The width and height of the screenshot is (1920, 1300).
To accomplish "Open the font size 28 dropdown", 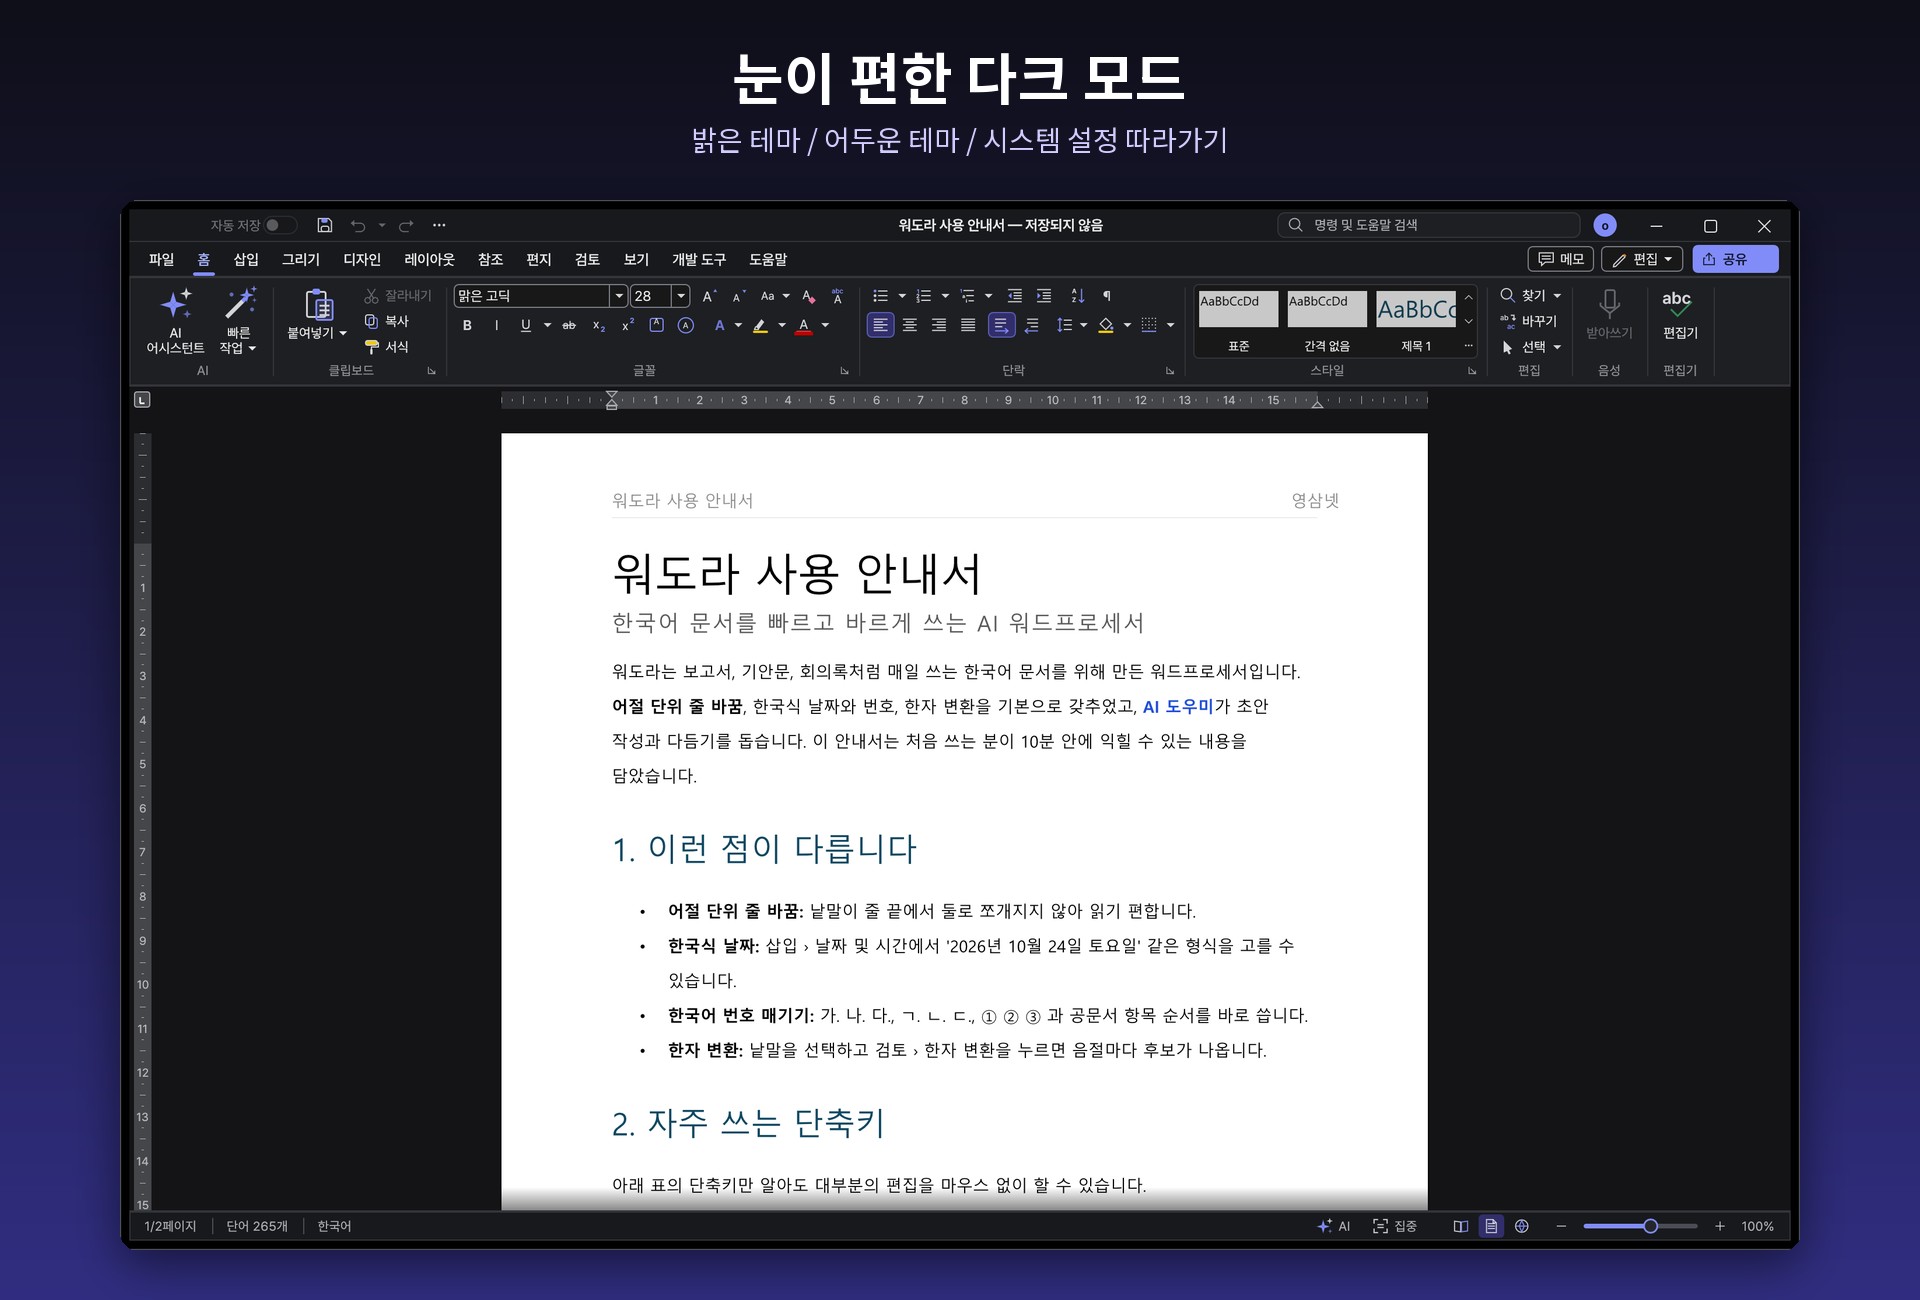I will tap(681, 296).
